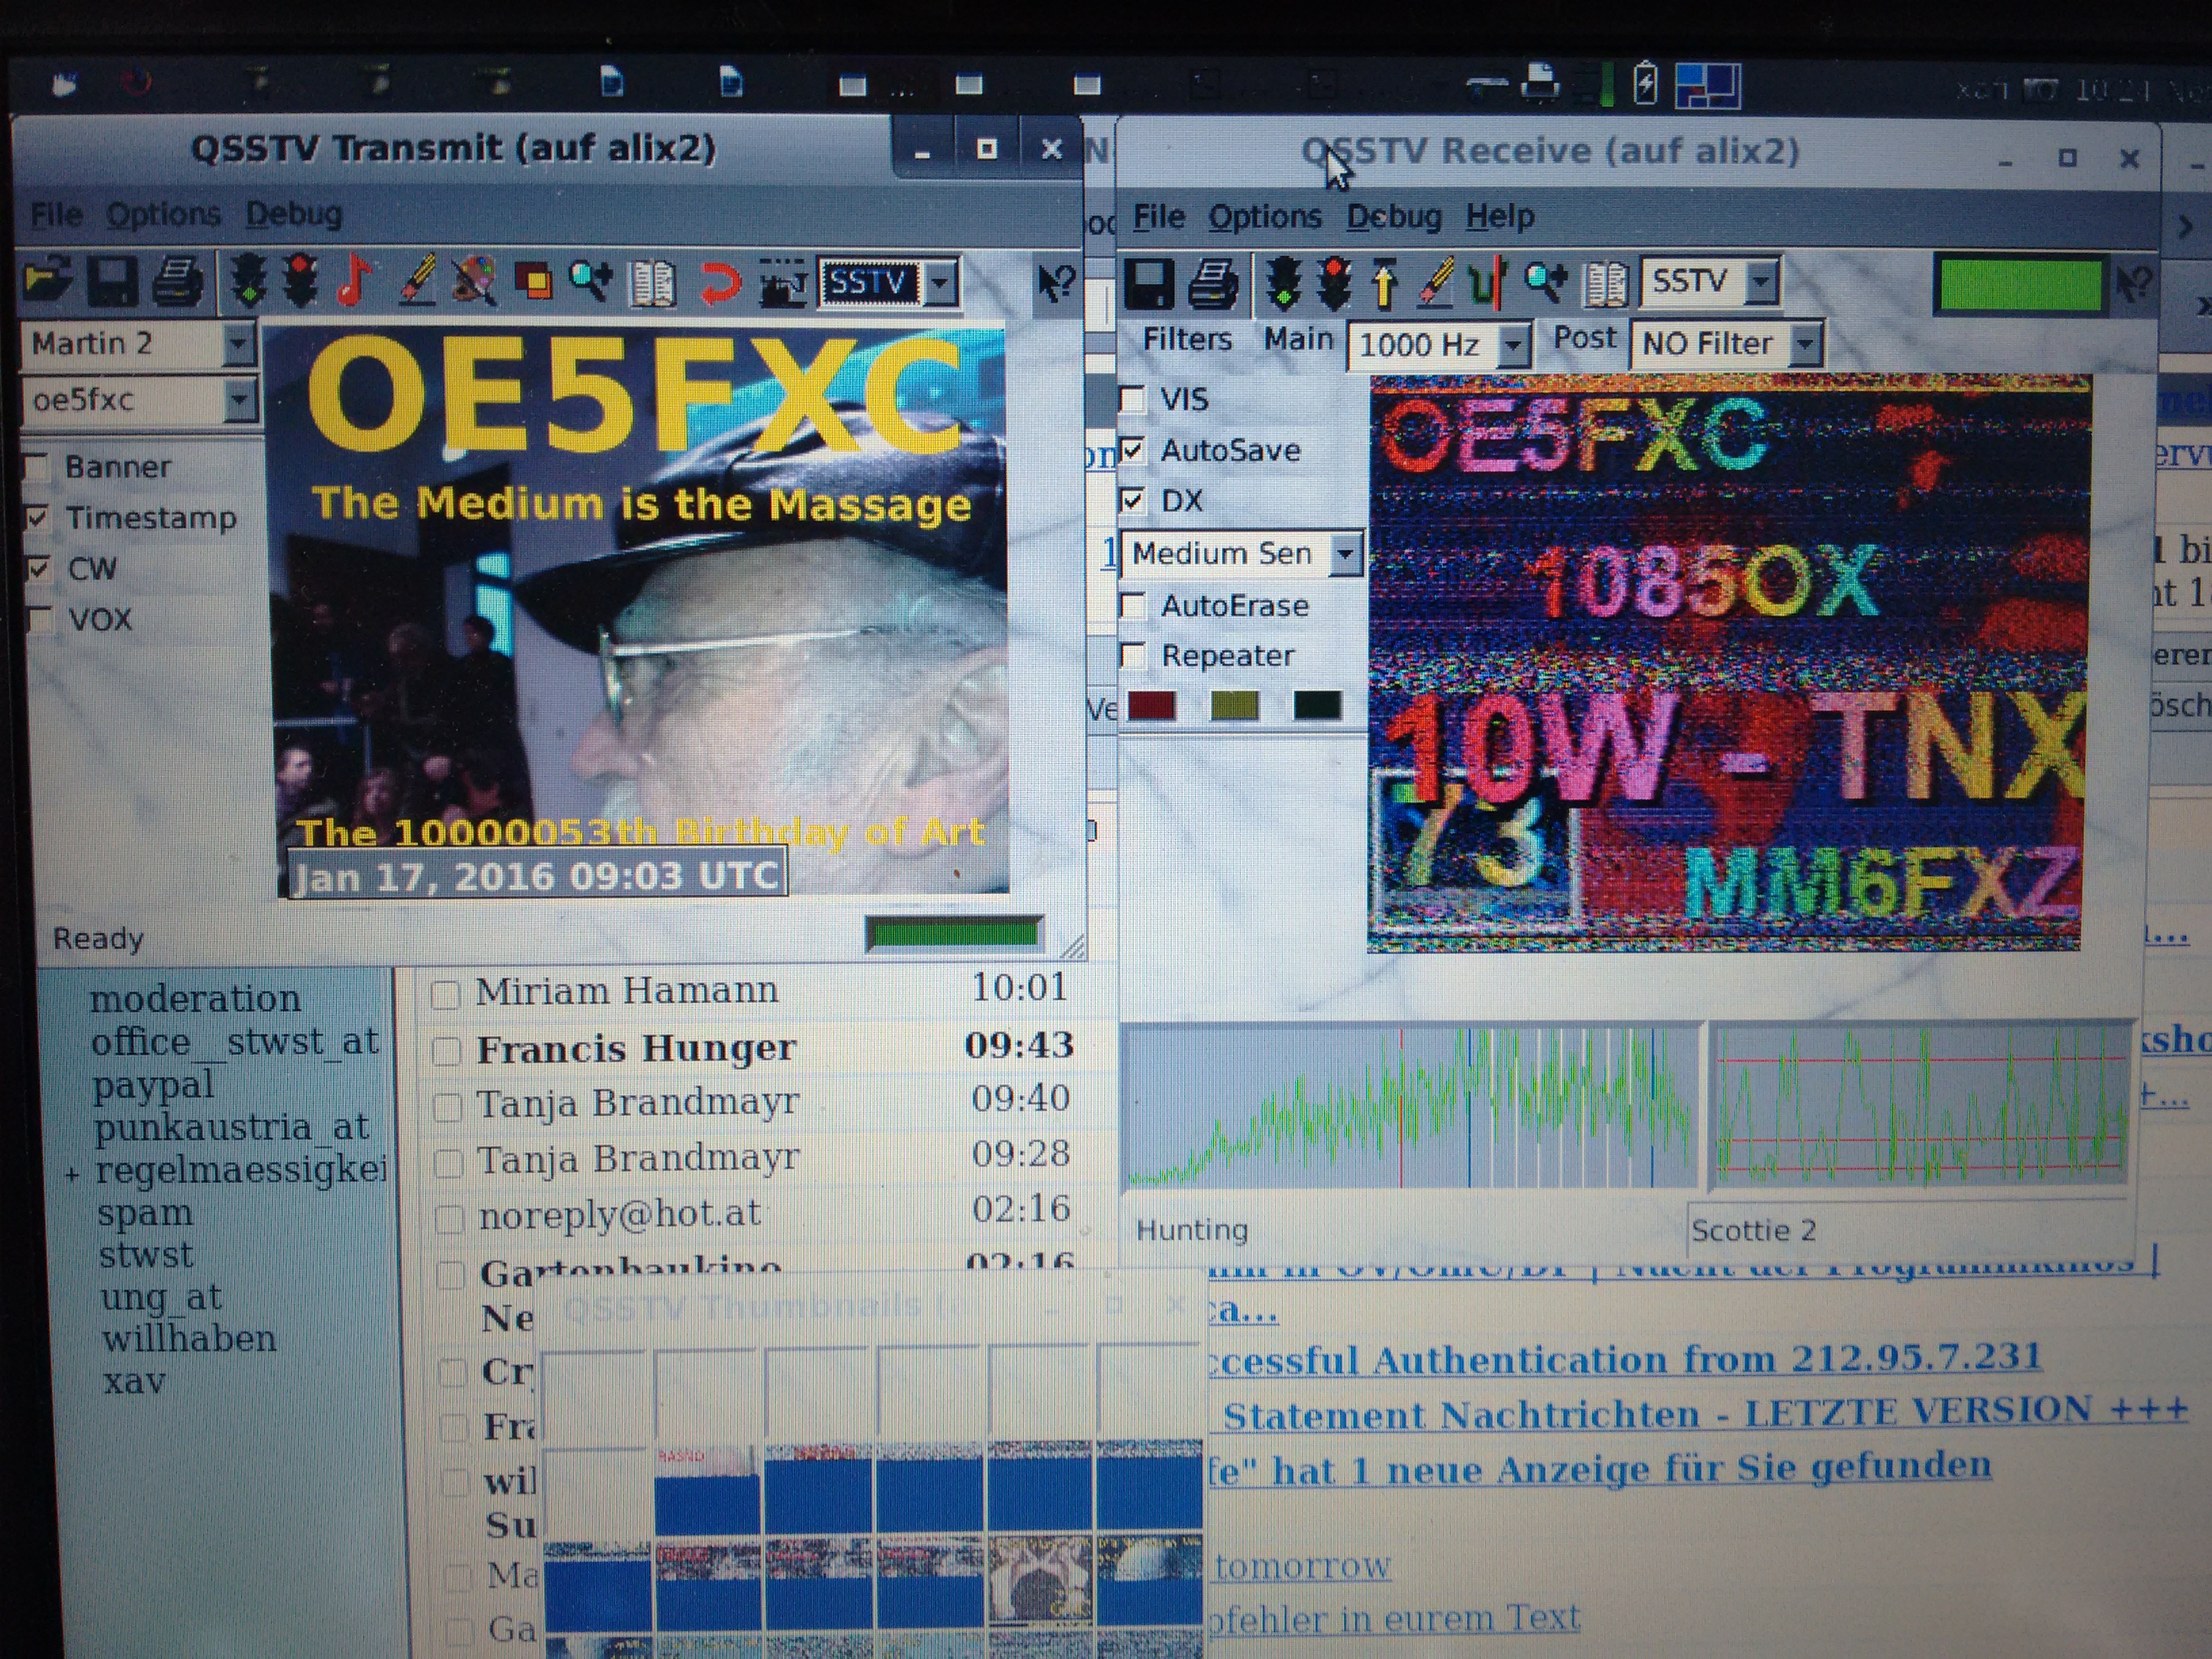
Task: Select the spam mail folder
Action: pos(144,1213)
